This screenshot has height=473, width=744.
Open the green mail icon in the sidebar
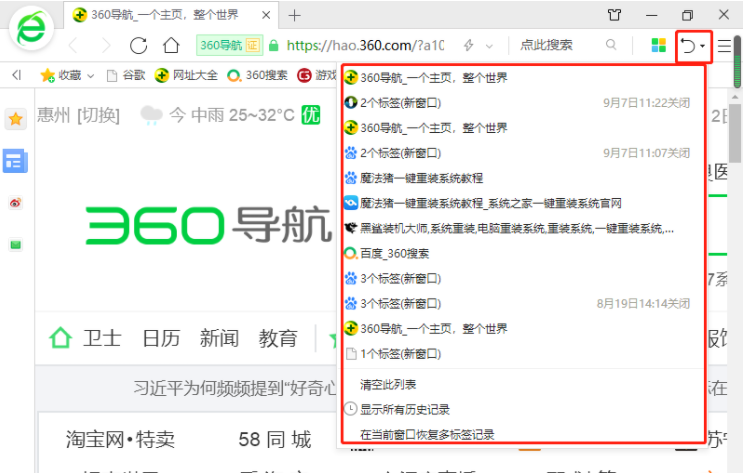(x=15, y=244)
